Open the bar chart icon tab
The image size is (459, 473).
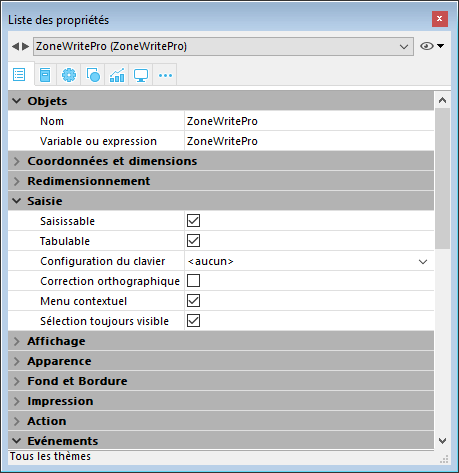tap(117, 75)
